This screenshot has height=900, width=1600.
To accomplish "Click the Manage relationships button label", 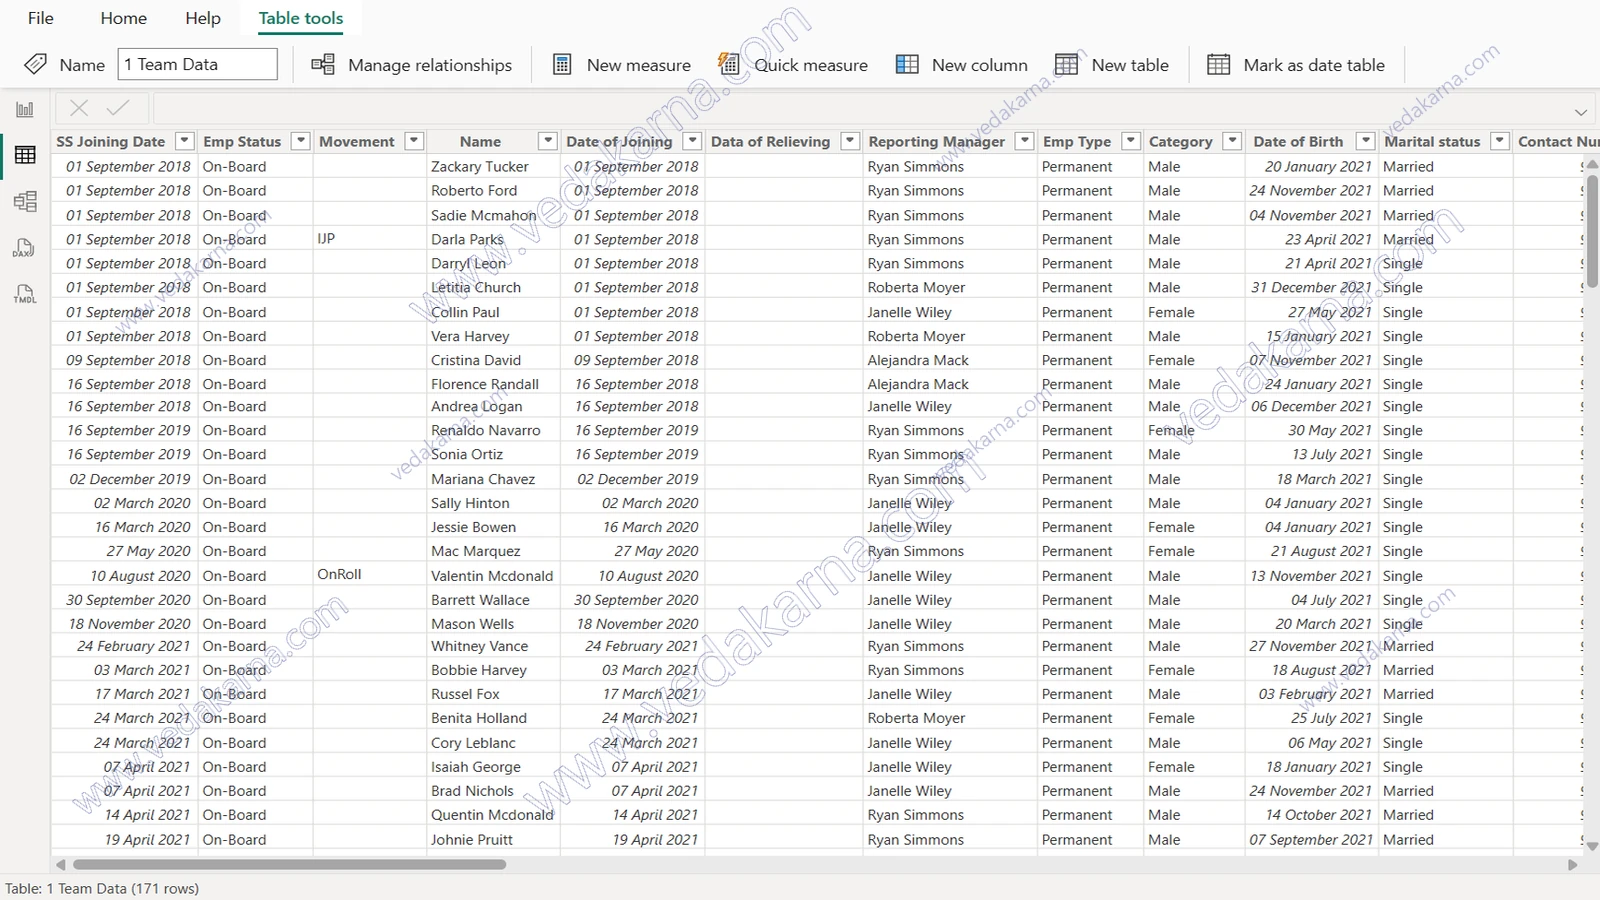I will point(430,65).
